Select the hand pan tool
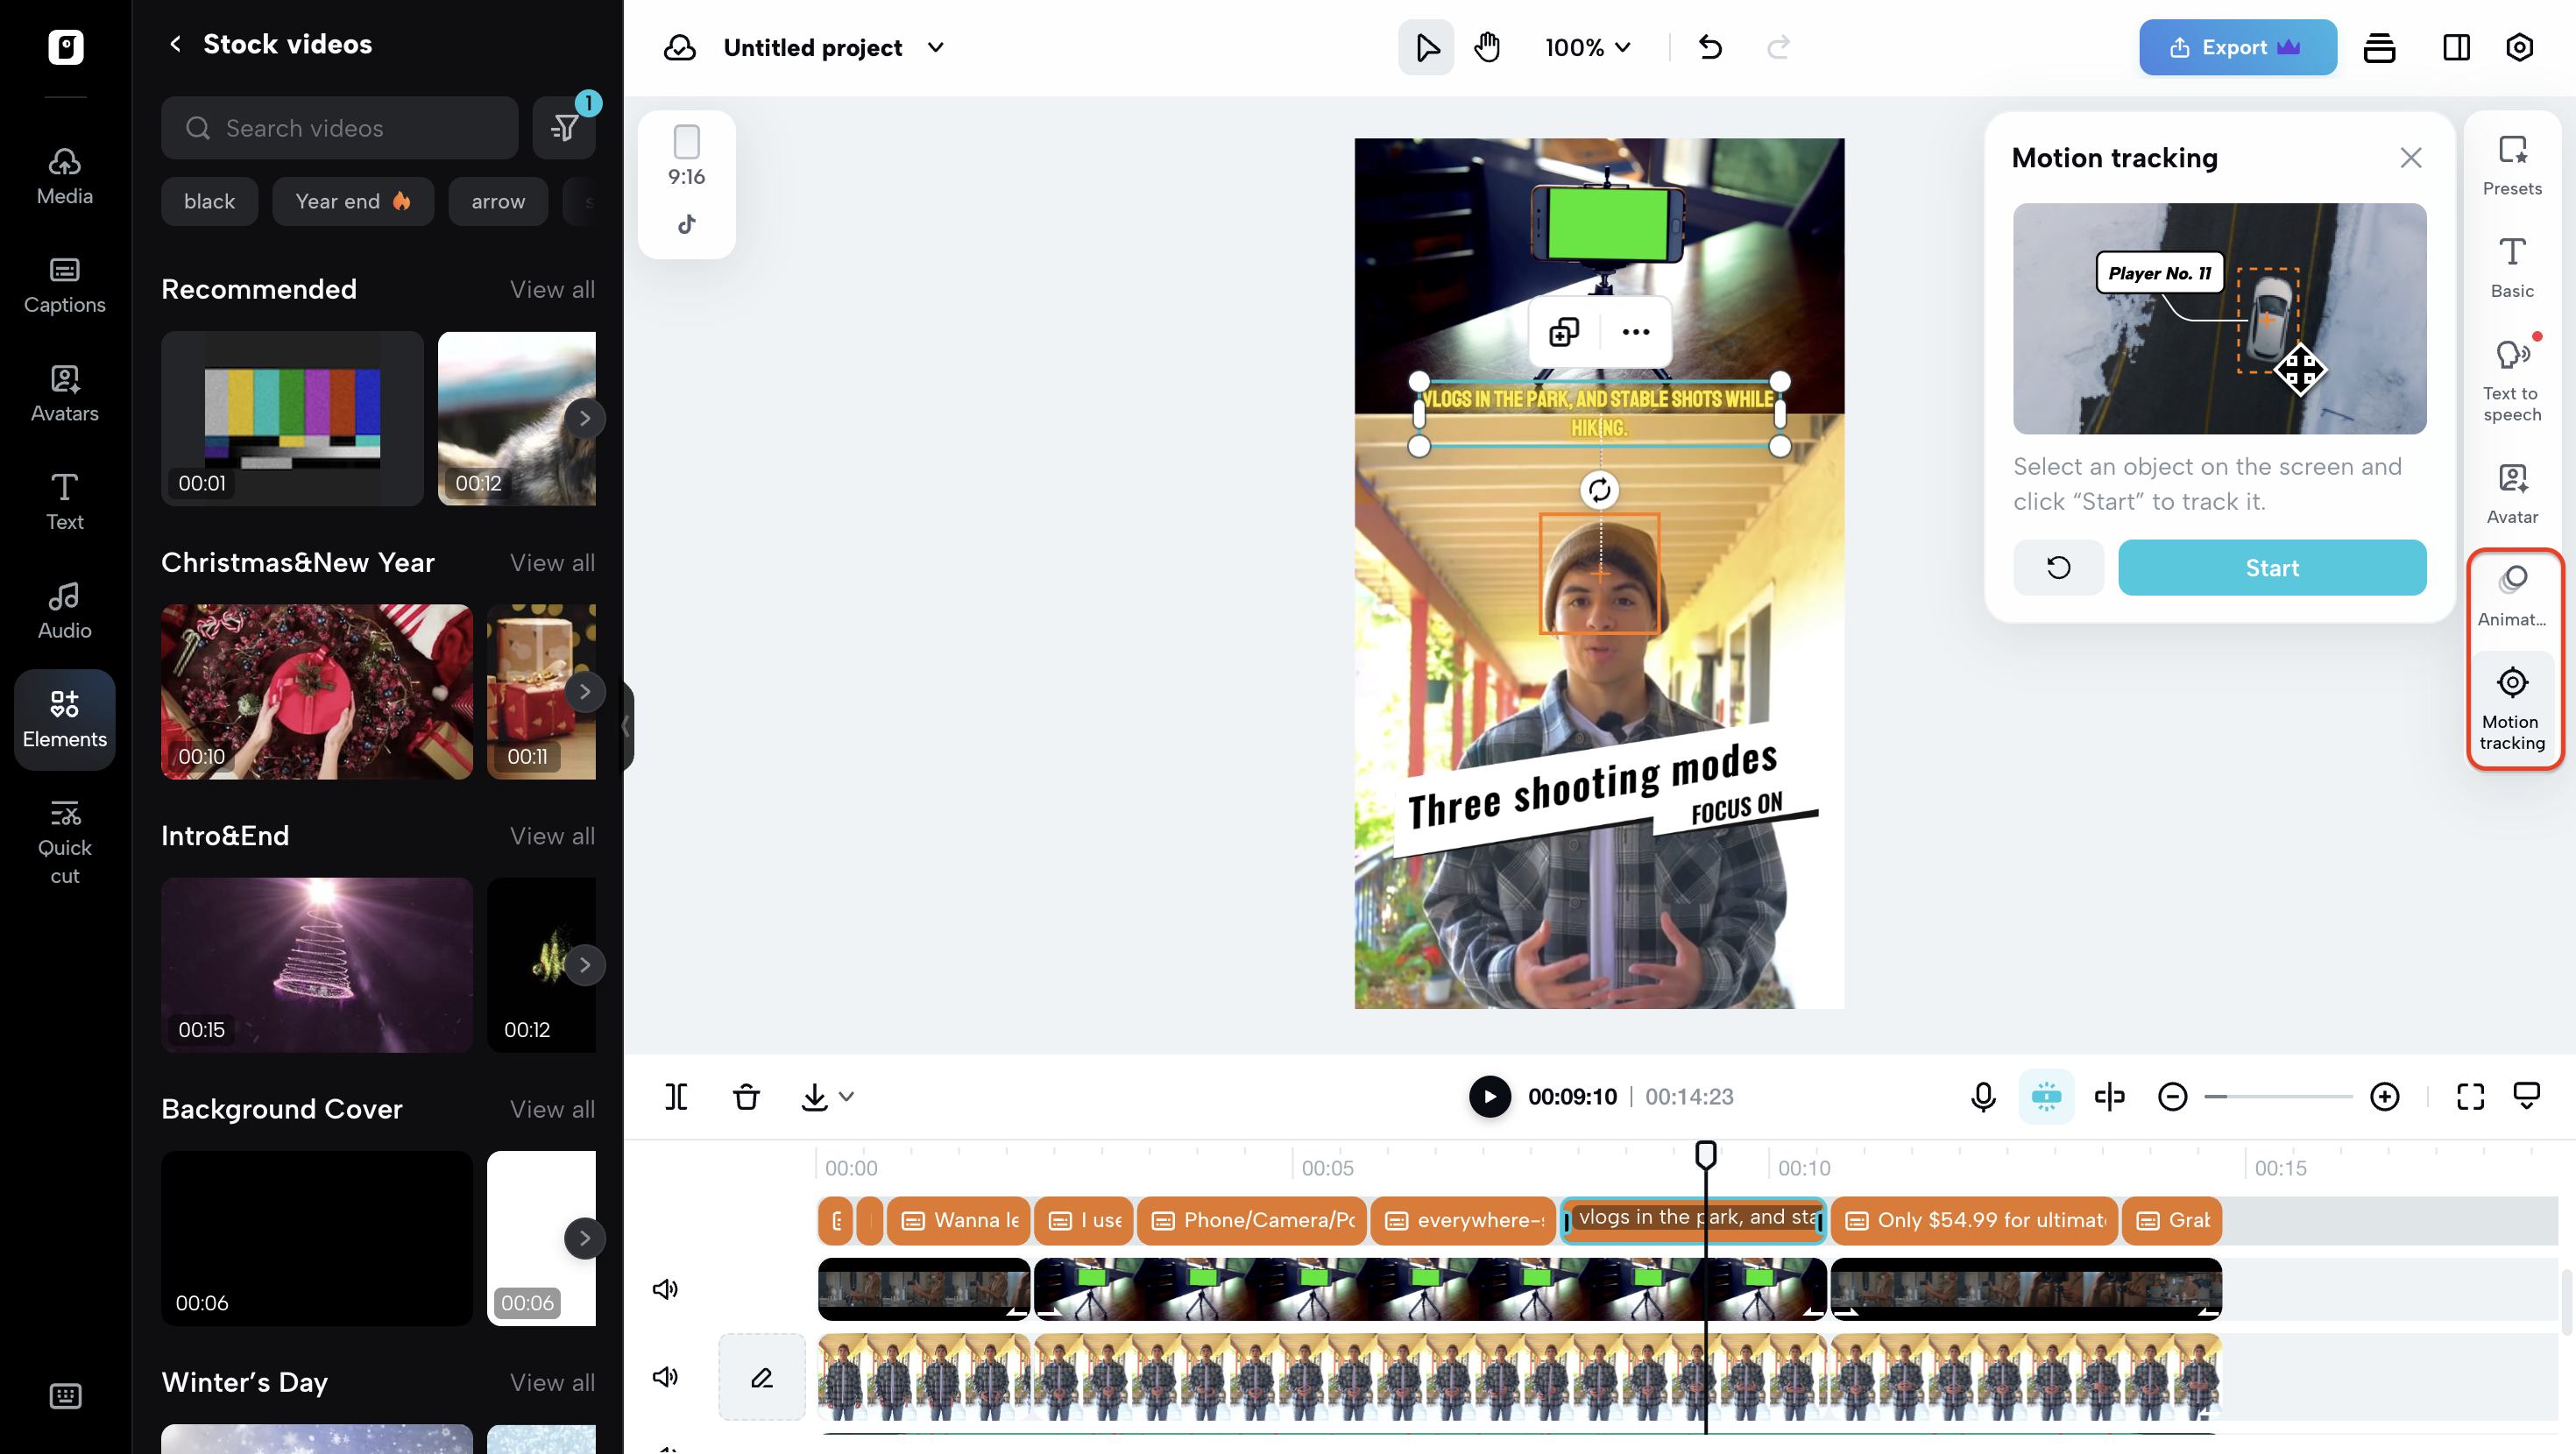The image size is (2576, 1454). tap(1487, 47)
